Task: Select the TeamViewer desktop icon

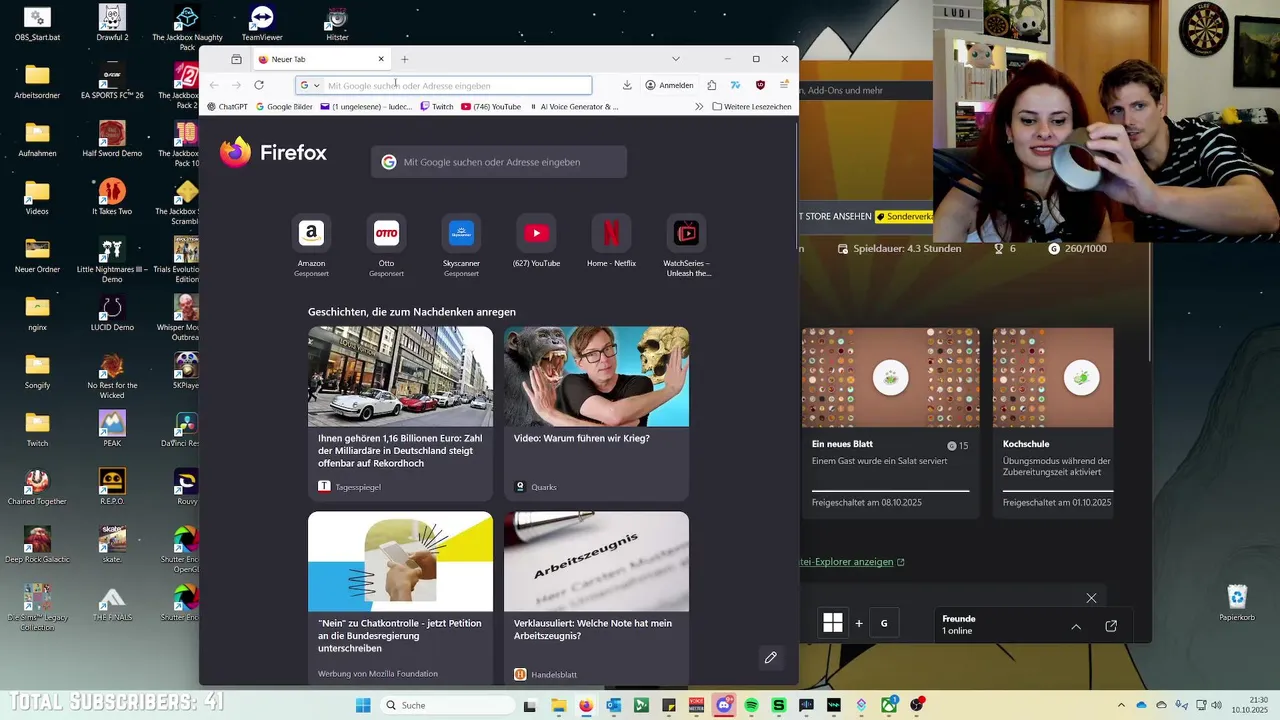Action: click(x=262, y=24)
